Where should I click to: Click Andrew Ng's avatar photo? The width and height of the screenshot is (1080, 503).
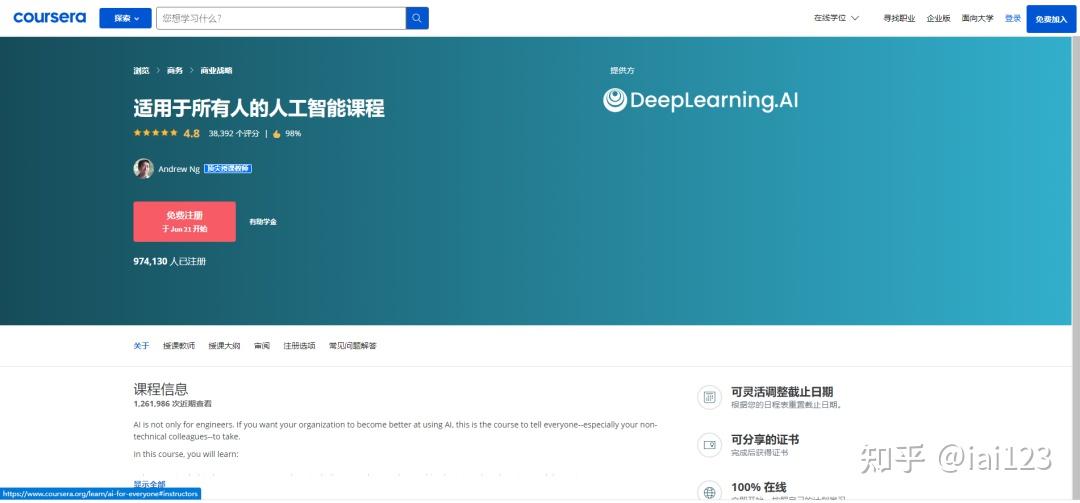point(143,169)
